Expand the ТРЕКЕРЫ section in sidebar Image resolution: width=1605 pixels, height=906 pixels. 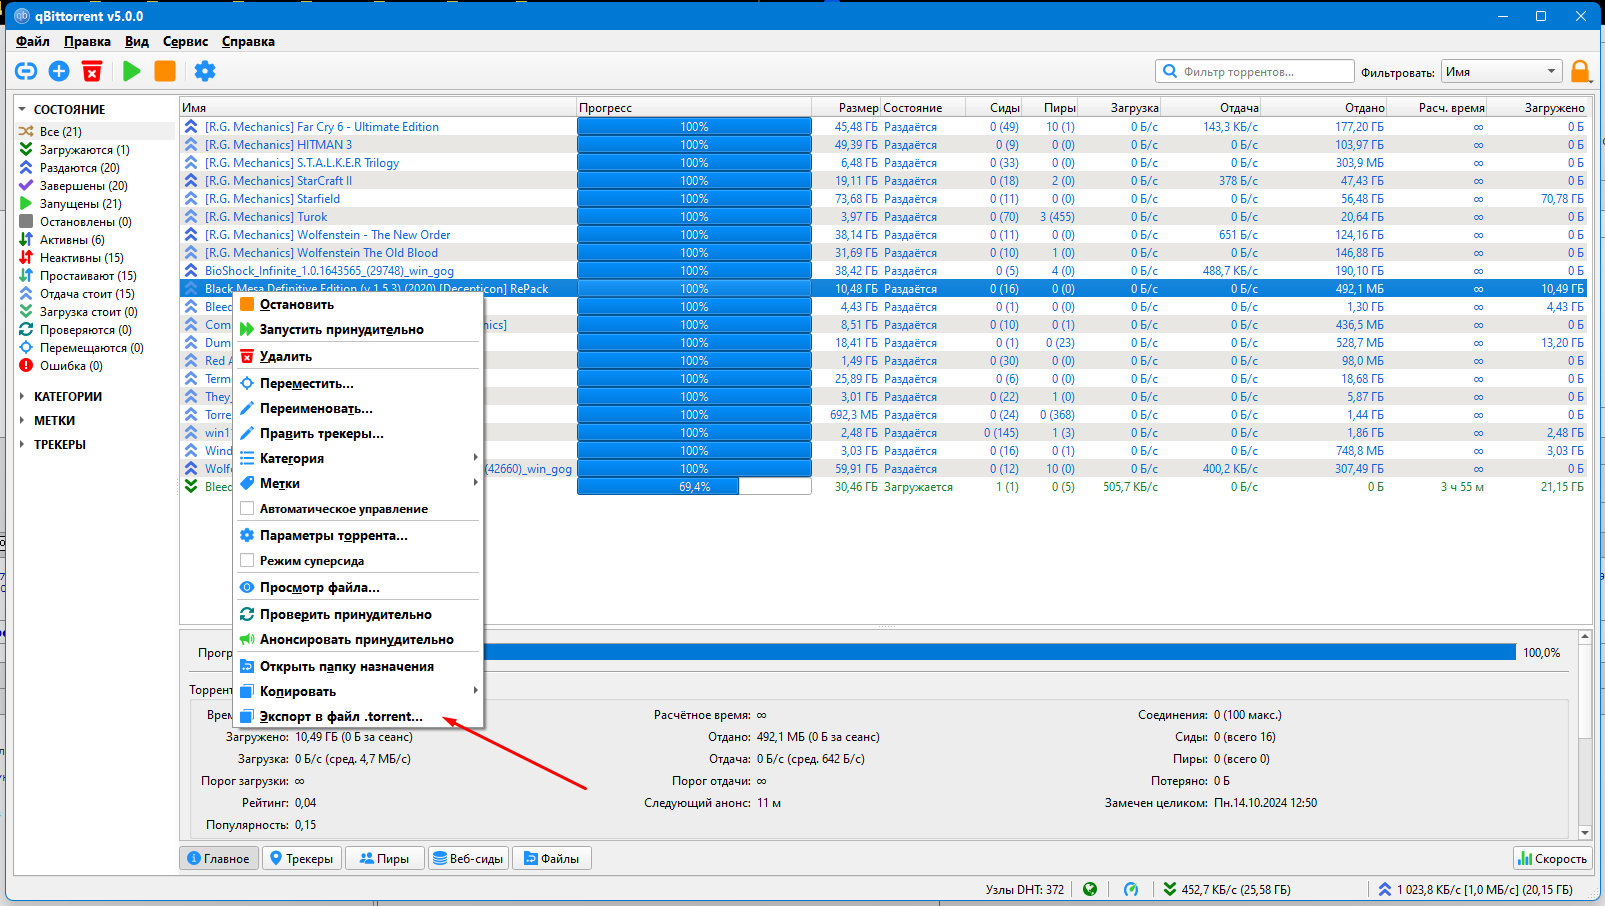coord(22,445)
